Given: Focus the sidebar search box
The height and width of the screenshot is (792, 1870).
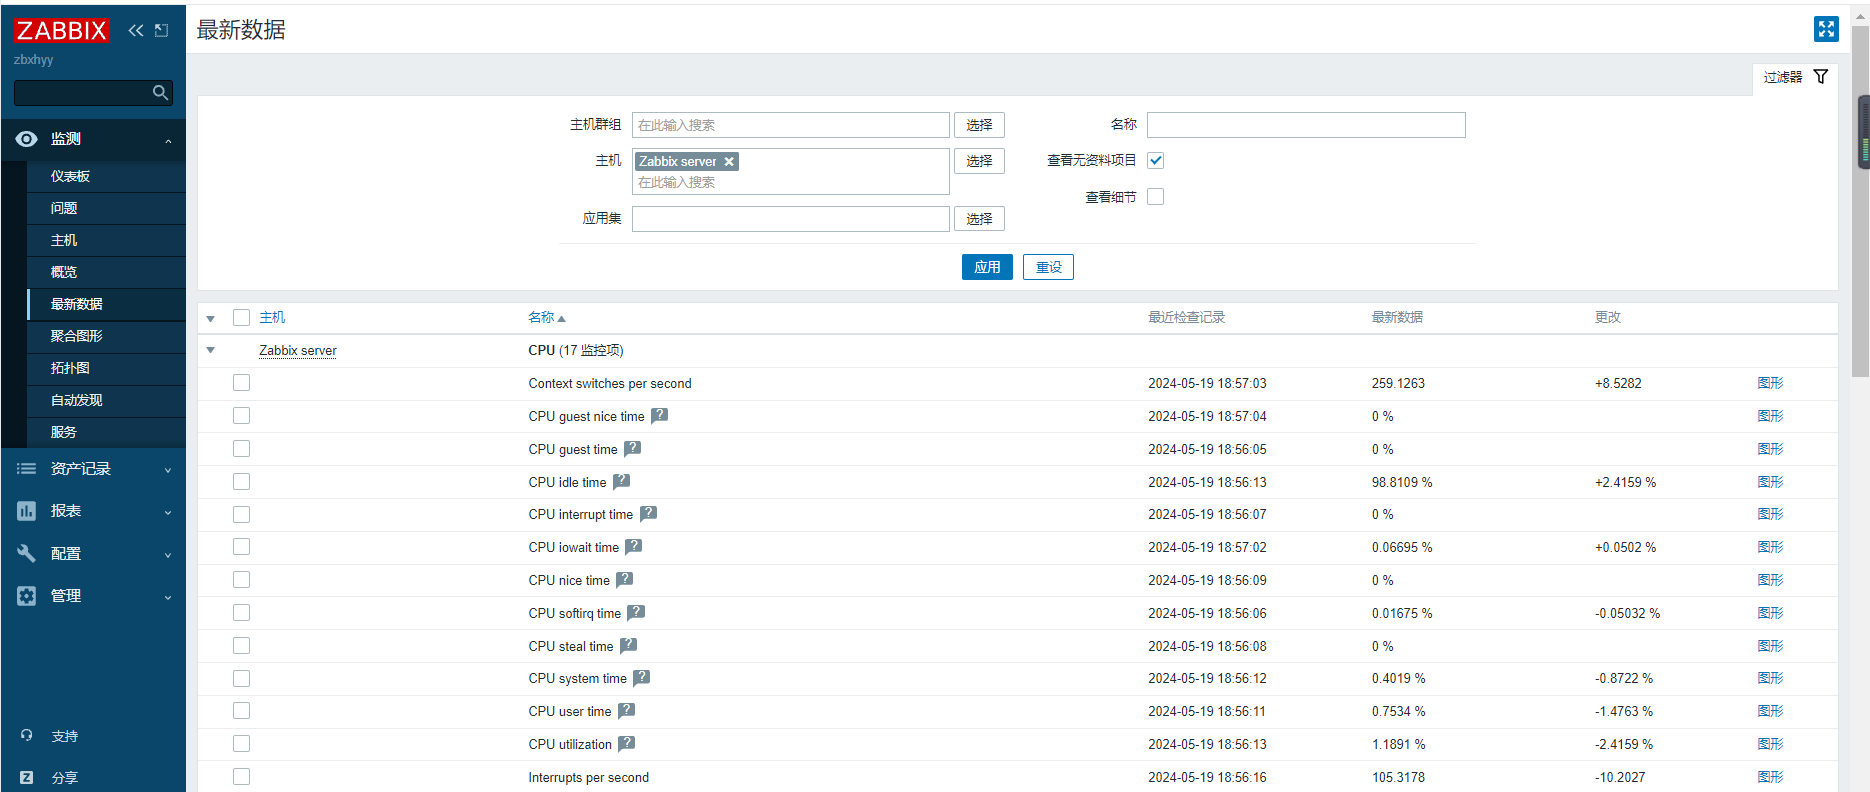Looking at the screenshot, I should click(93, 93).
